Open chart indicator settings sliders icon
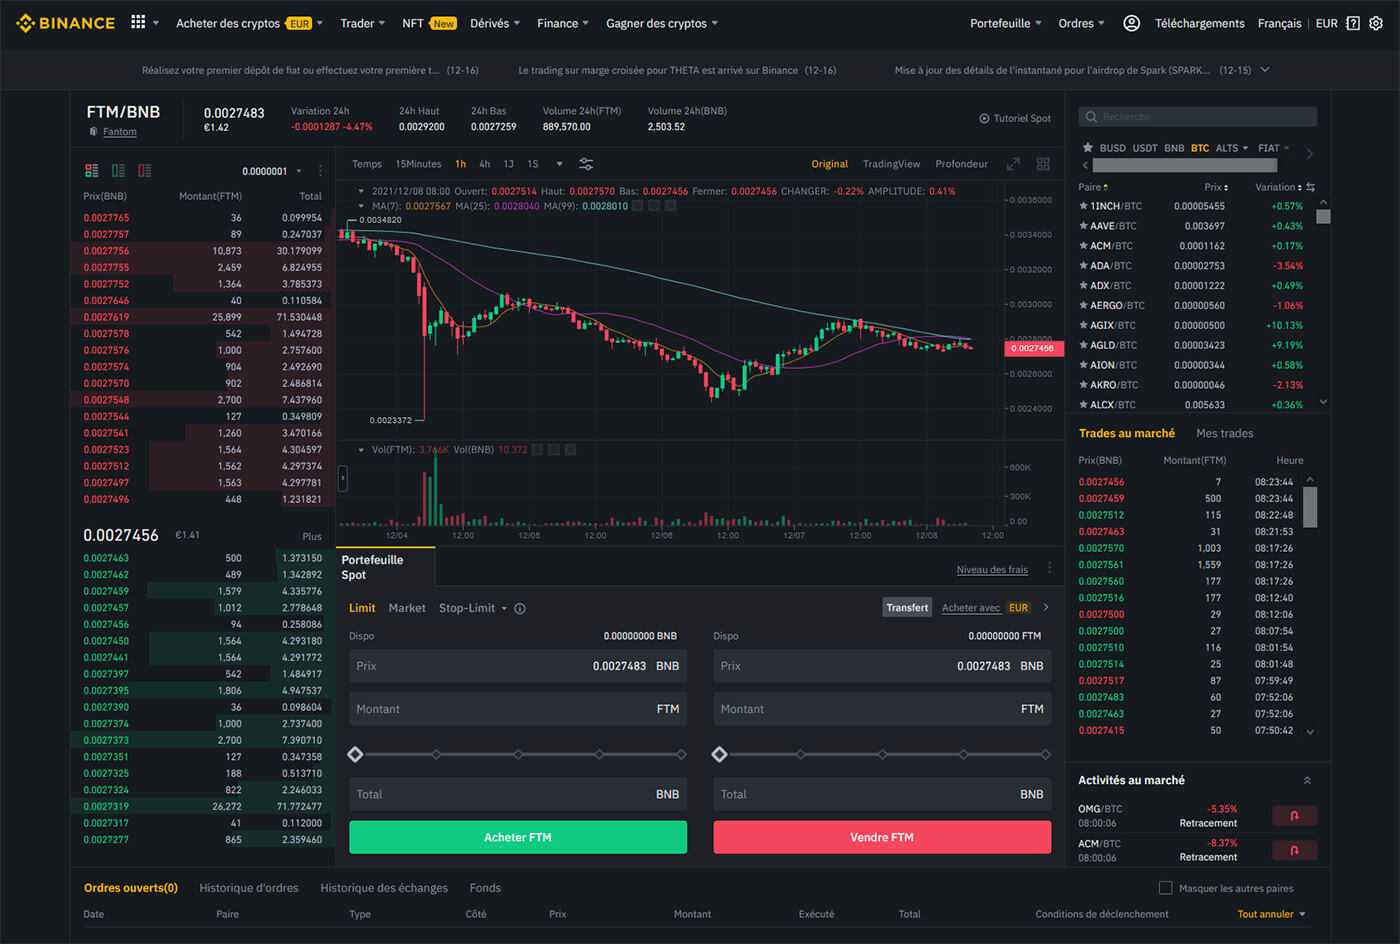 pyautogui.click(x=586, y=164)
